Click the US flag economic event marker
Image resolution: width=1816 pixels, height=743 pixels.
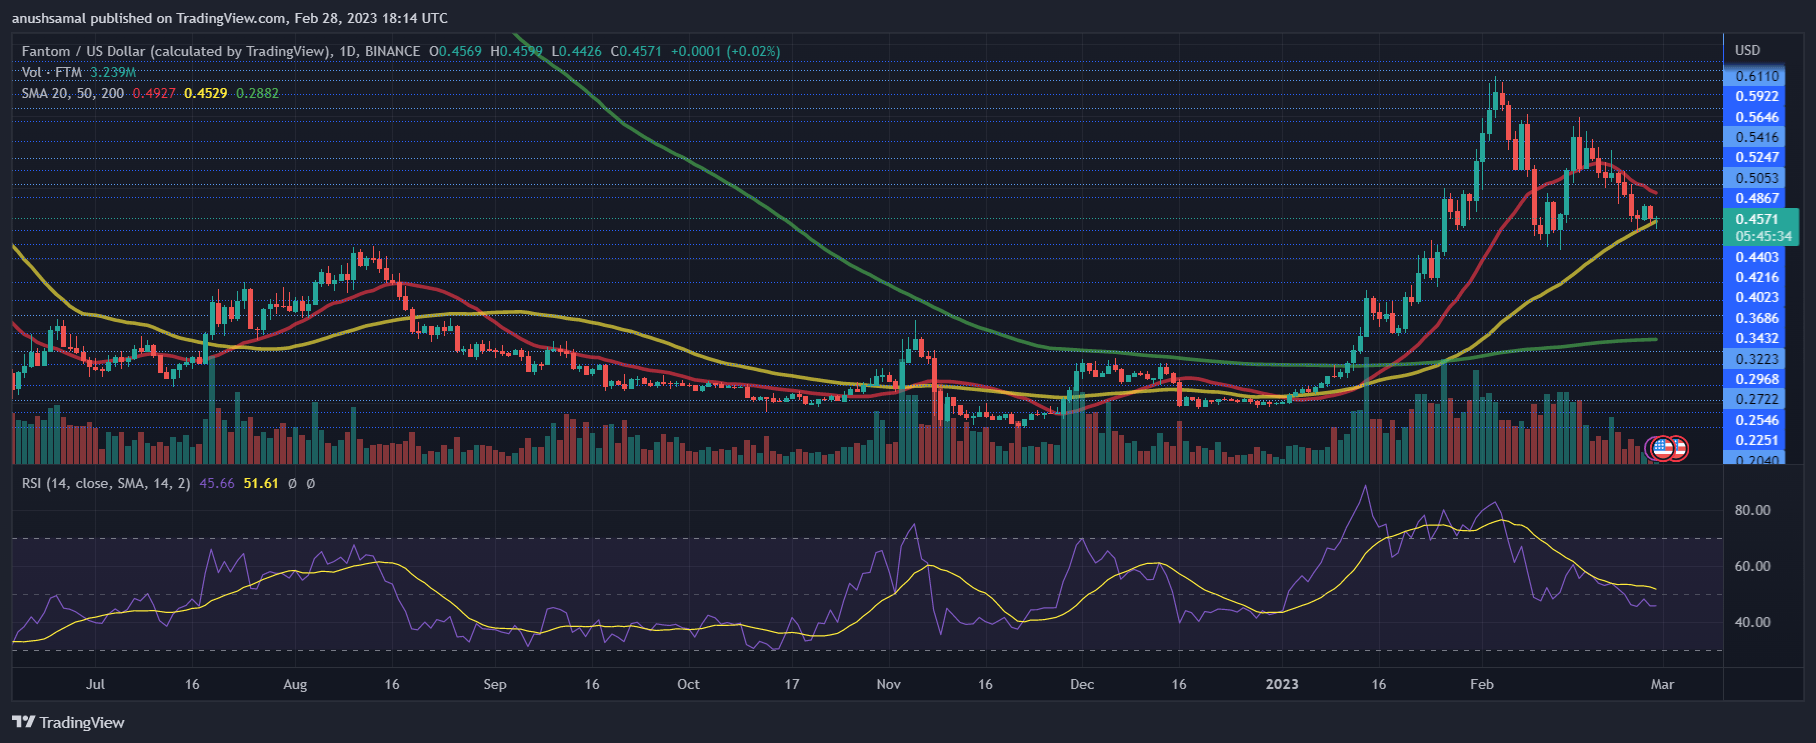point(1663,449)
